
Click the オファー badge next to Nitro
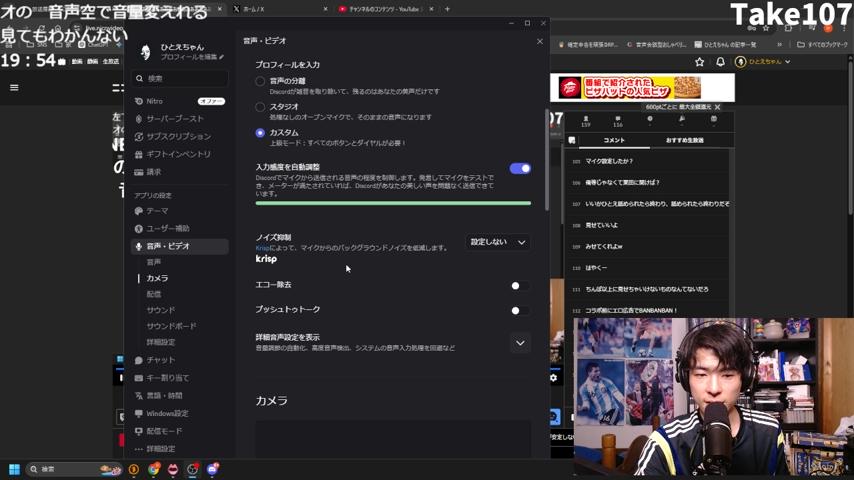coord(211,101)
